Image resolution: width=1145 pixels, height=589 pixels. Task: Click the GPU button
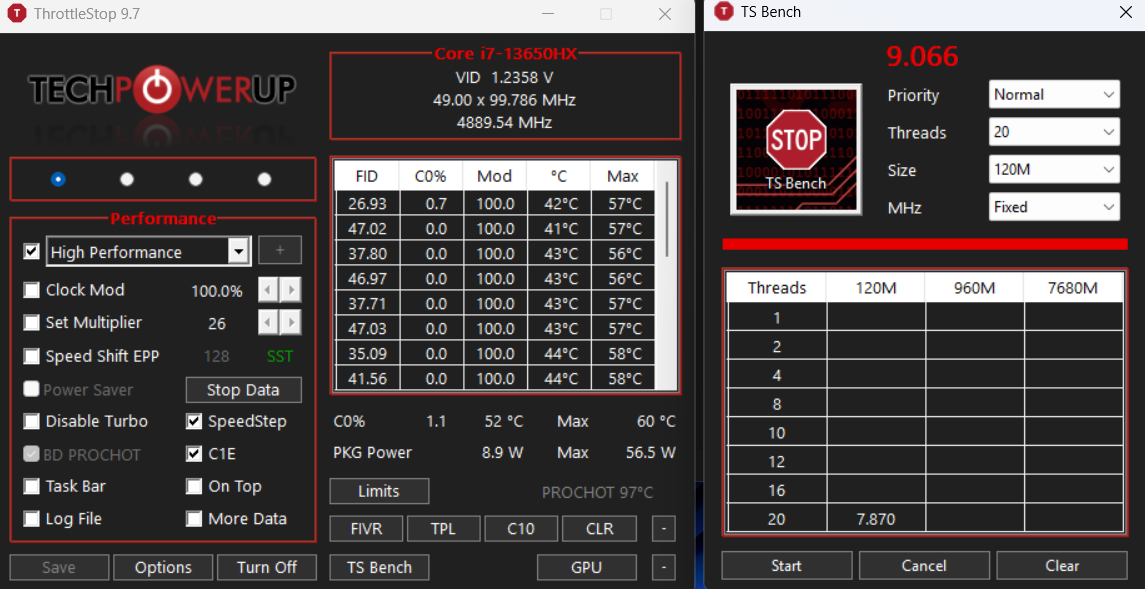[587, 567]
